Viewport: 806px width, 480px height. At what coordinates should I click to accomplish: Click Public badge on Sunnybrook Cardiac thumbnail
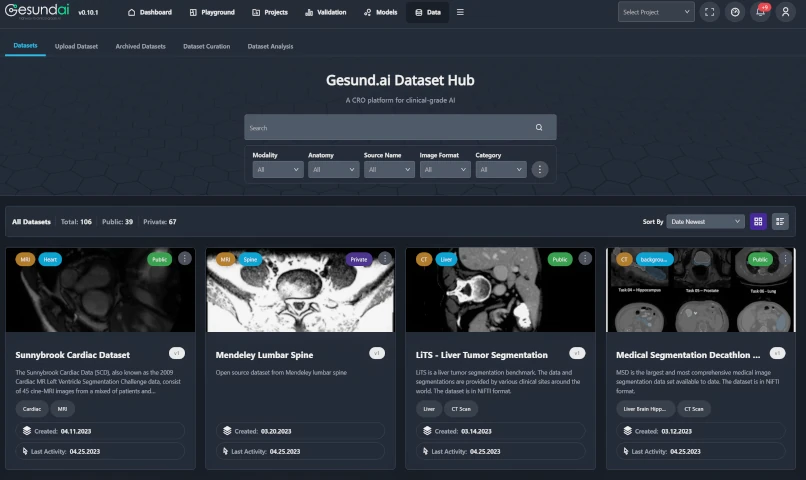159,260
